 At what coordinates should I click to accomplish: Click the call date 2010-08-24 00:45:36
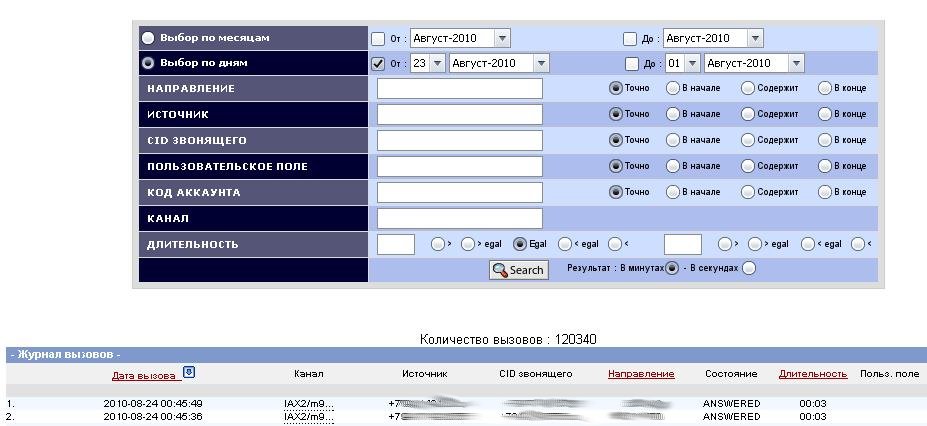(x=153, y=417)
